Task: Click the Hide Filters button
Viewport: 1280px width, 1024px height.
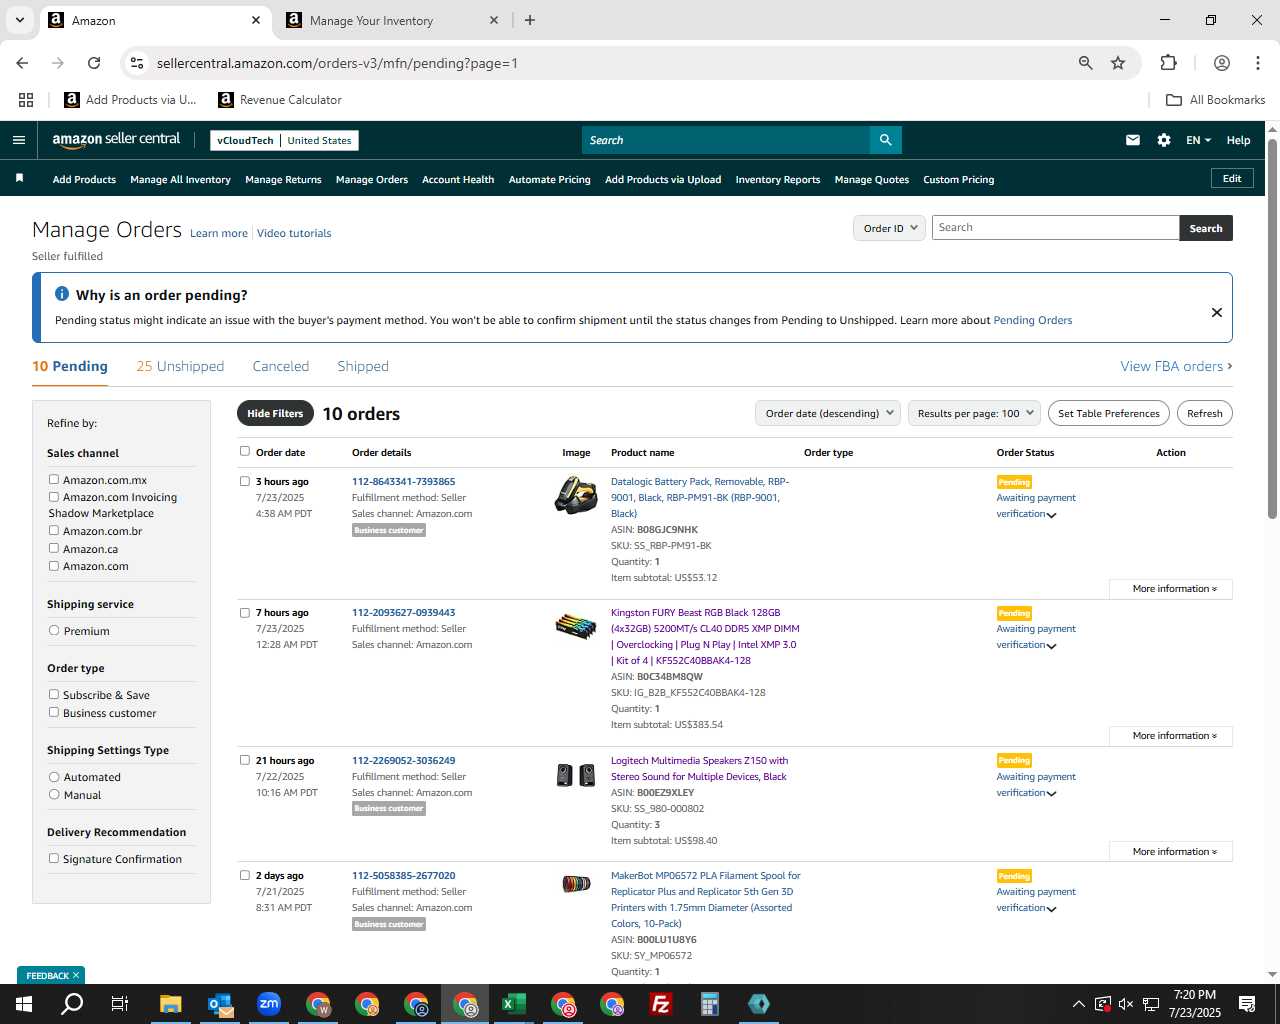Action: point(275,413)
